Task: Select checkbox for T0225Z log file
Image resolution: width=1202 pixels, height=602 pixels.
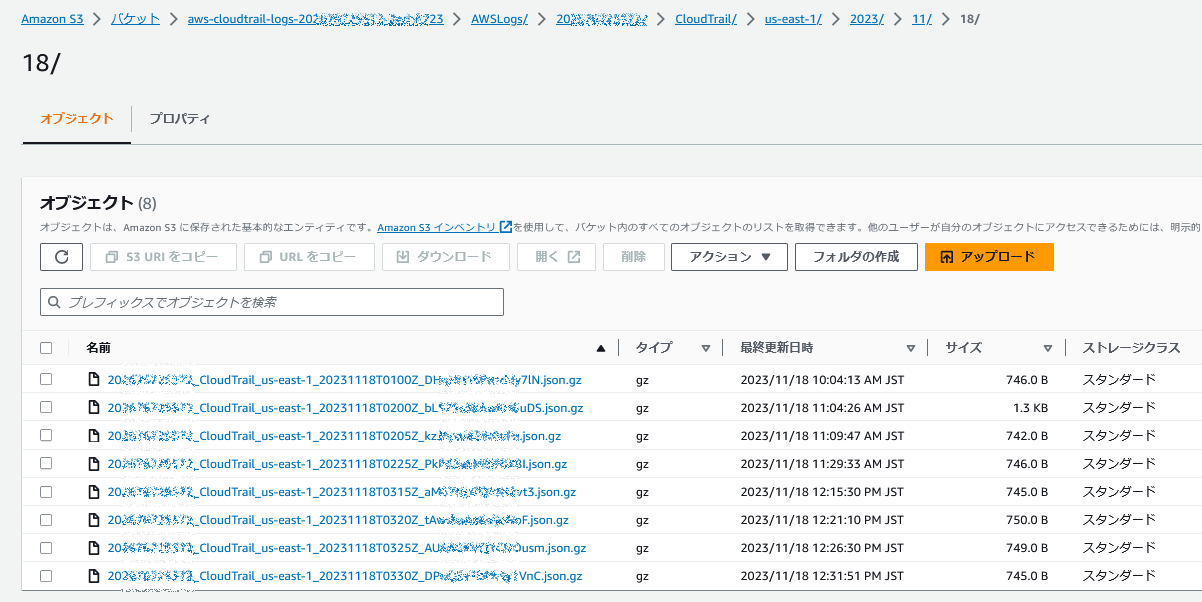Action: [46, 464]
